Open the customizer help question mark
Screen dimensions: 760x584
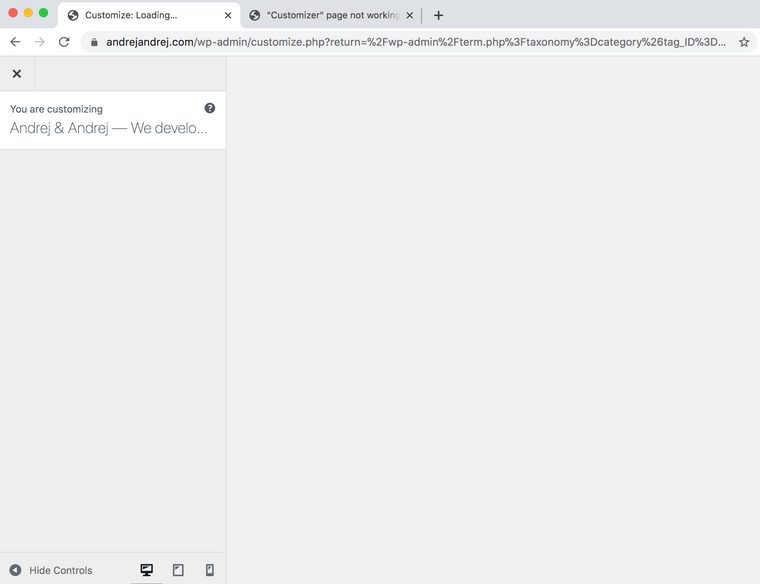coord(210,108)
